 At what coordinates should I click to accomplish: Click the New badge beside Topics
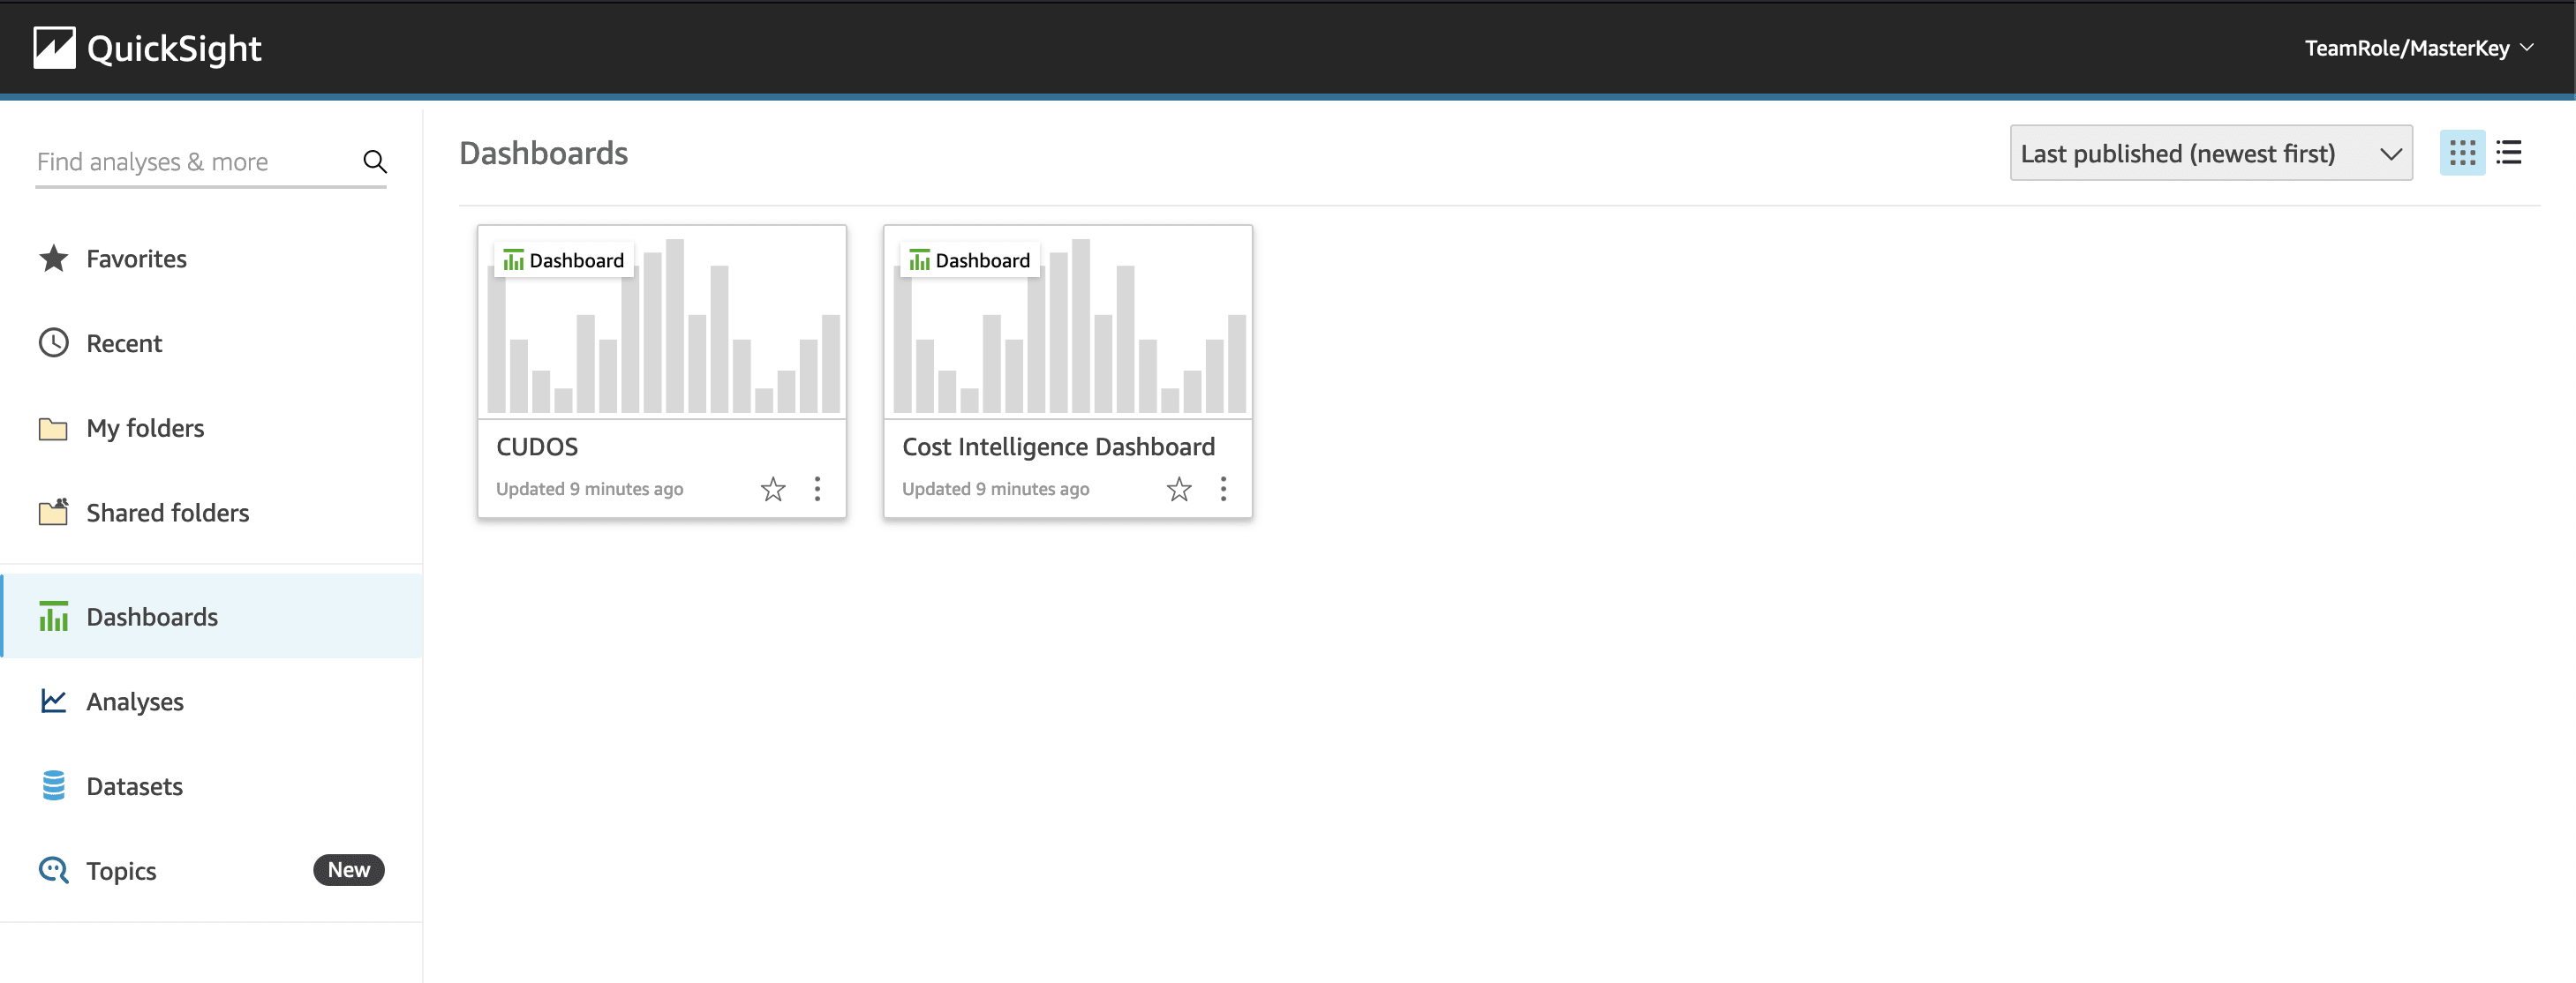click(x=349, y=870)
